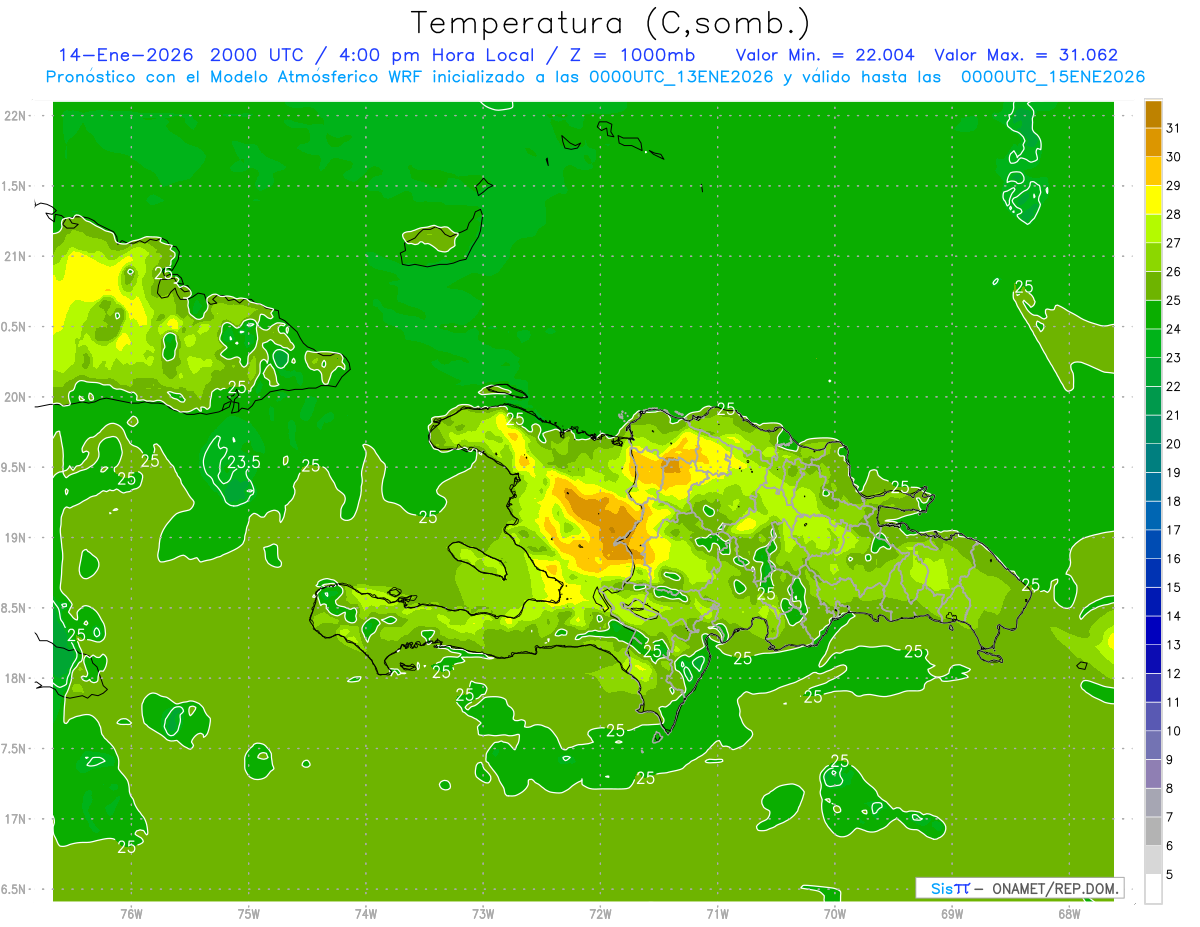Pick the purple swatch between legend 8 and 9
The width and height of the screenshot is (1200, 927).
tap(1153, 774)
